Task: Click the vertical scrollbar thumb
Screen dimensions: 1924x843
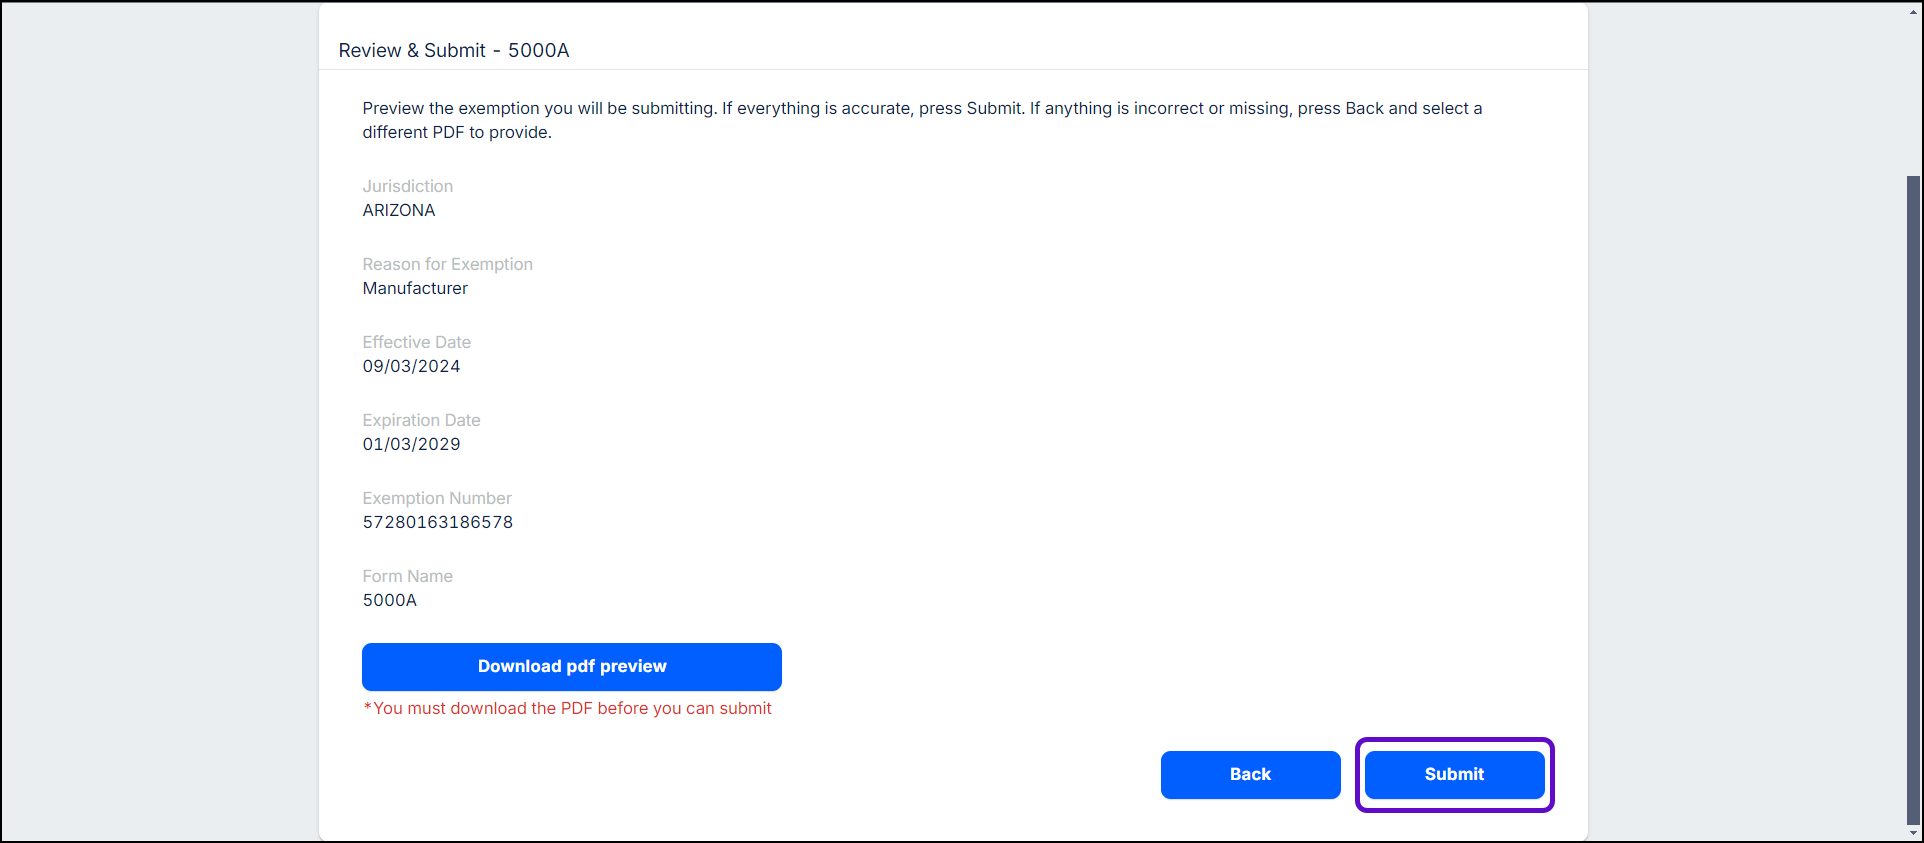Action: coord(1913,500)
